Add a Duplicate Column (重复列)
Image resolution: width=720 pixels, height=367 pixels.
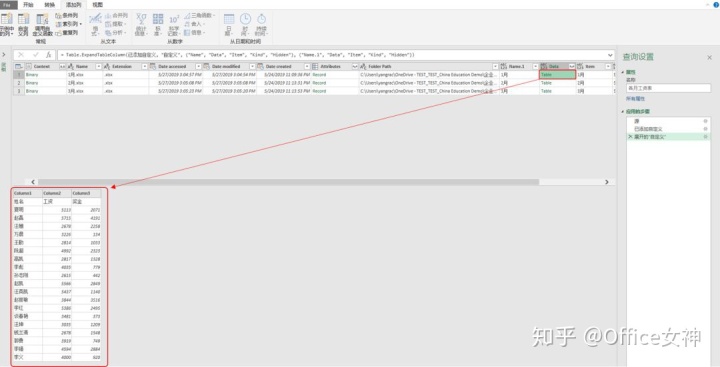(67, 33)
